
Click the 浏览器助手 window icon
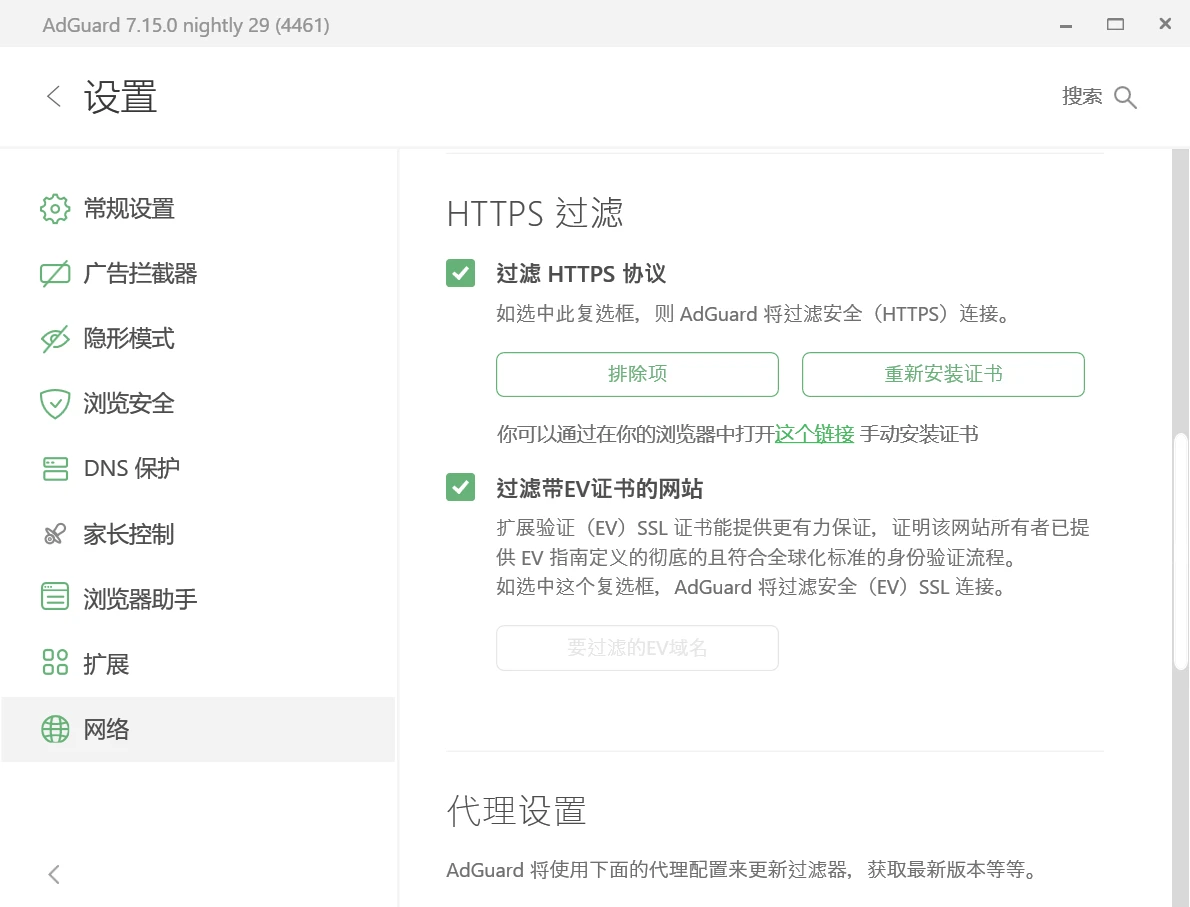pyautogui.click(x=55, y=597)
